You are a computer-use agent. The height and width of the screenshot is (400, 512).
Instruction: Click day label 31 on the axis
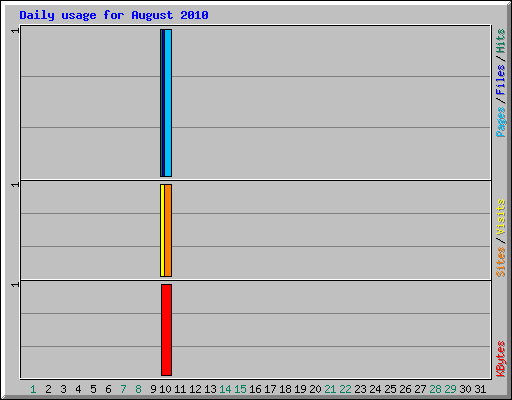pyautogui.click(x=480, y=389)
